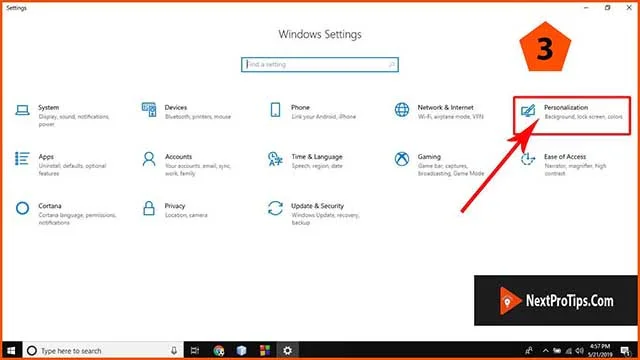Screen dimensions: 640x360
Task: Open the colorful tiles app in taskbar
Action: [x=265, y=351]
